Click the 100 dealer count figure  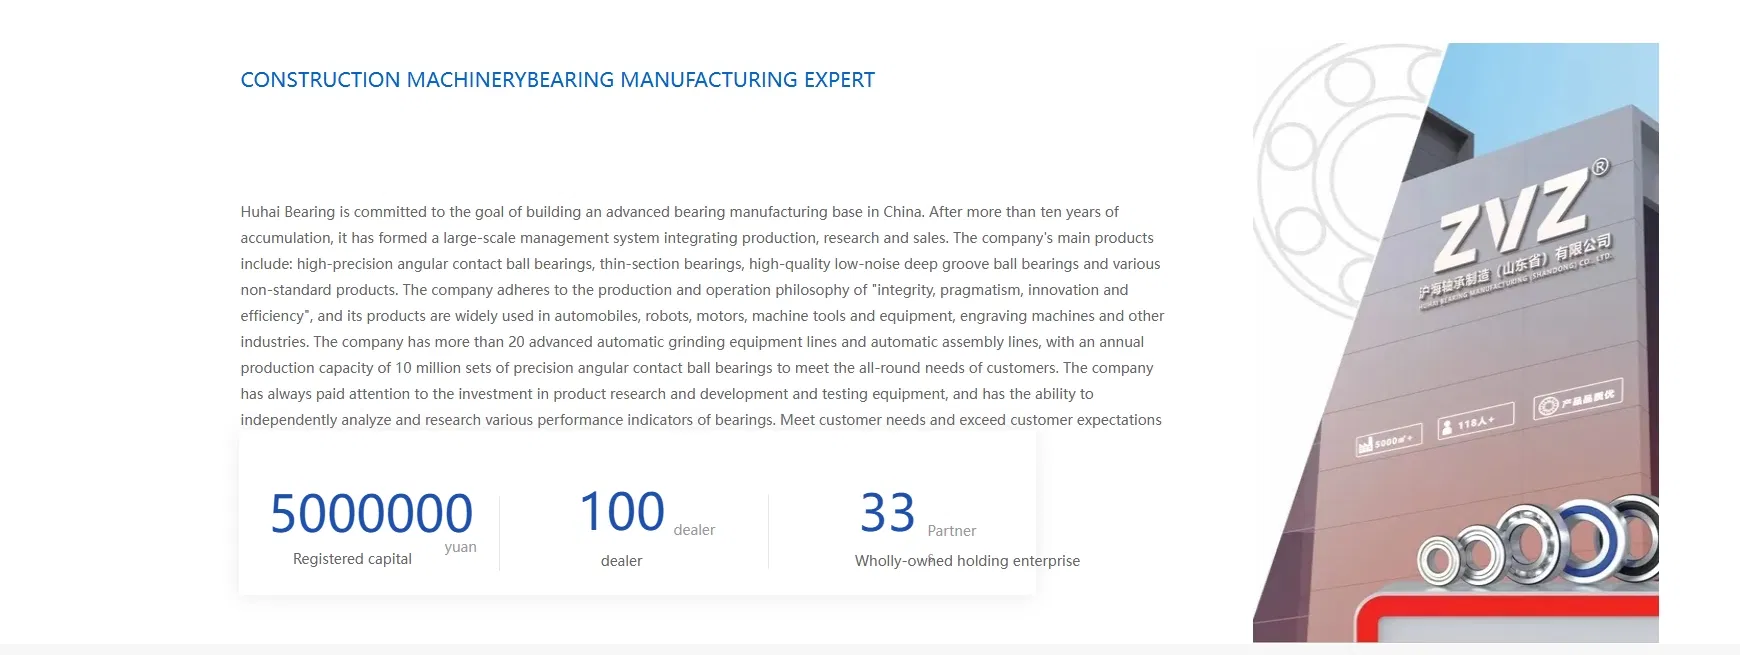coord(621,512)
